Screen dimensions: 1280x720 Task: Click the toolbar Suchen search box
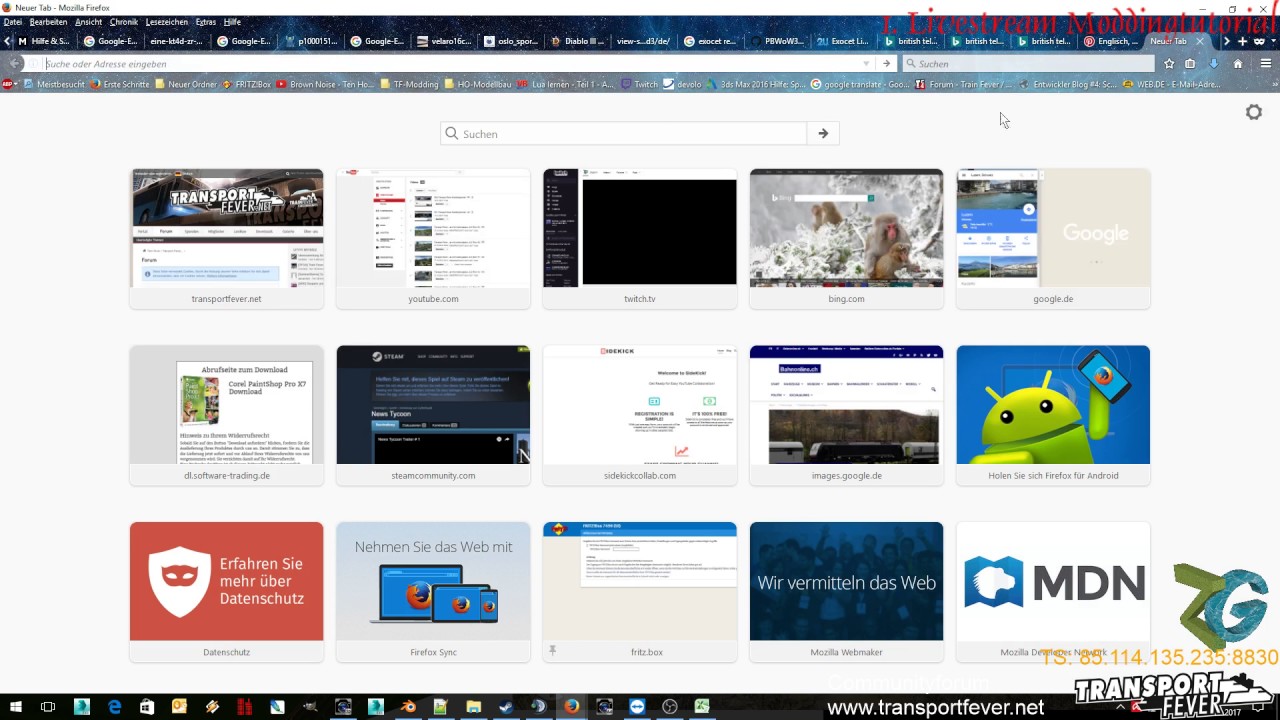[1028, 63]
